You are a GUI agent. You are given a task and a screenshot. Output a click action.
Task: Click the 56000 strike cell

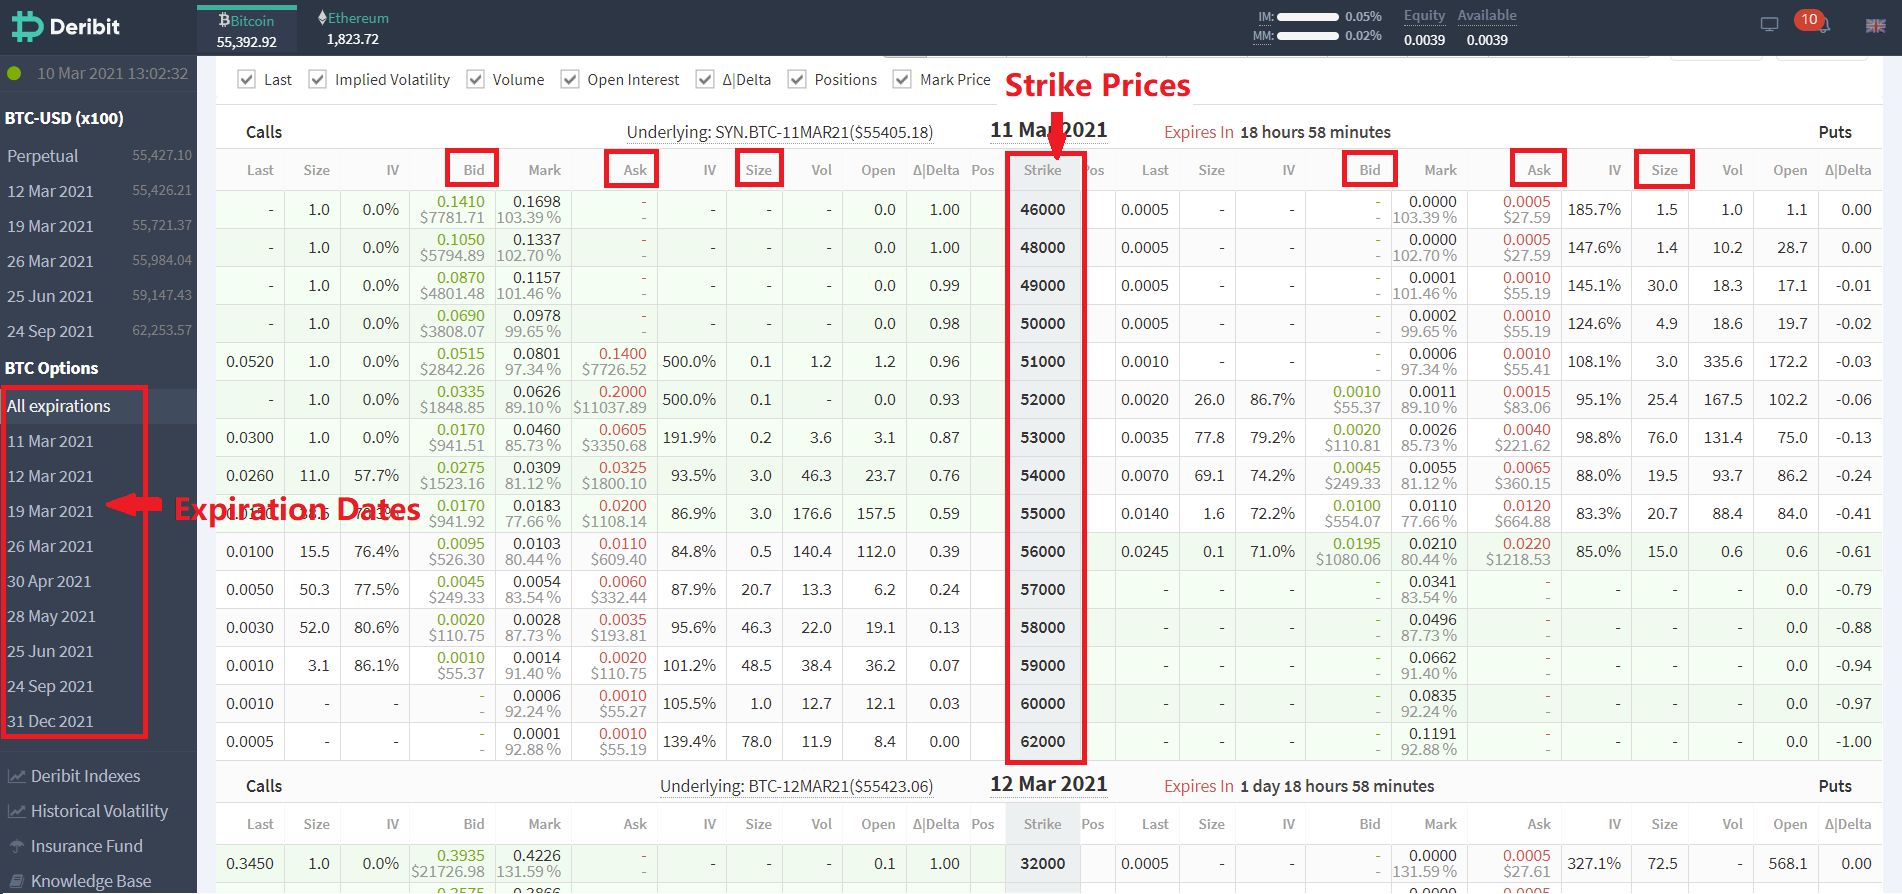point(1043,552)
